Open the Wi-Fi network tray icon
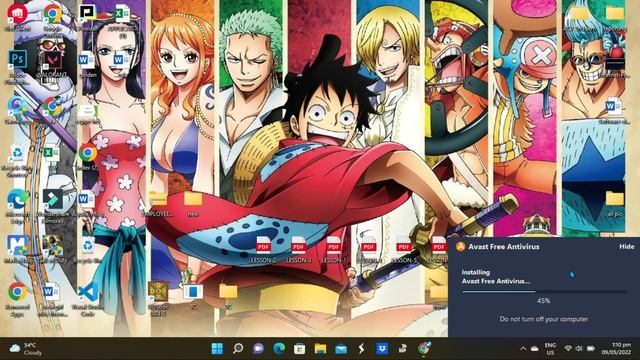 (568, 349)
